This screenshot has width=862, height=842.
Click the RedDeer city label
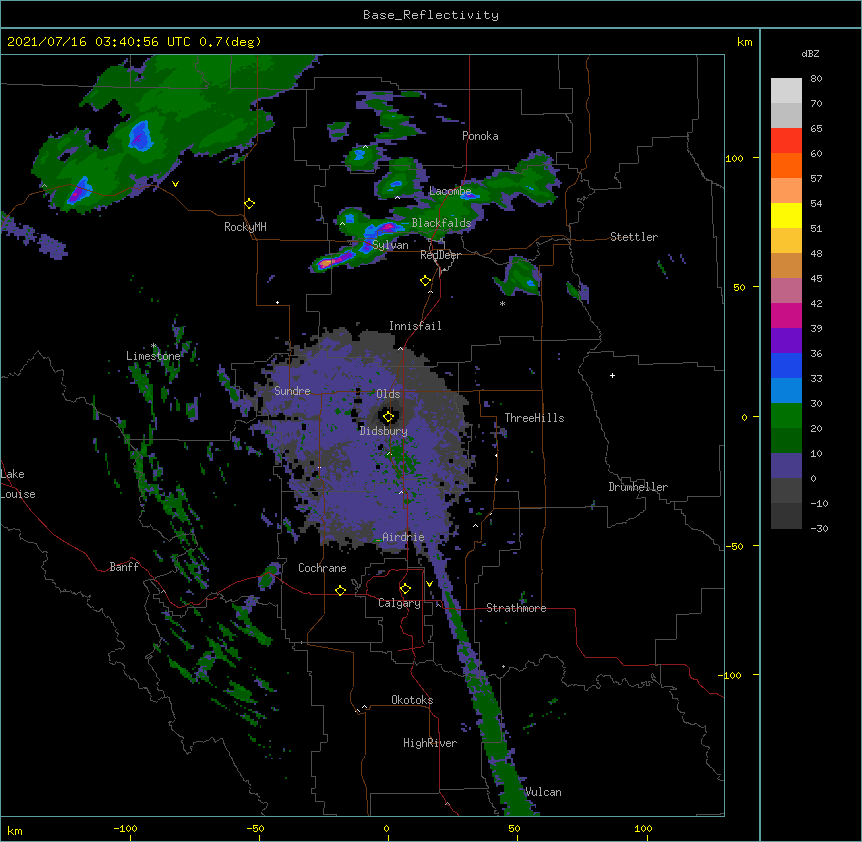(x=440, y=255)
